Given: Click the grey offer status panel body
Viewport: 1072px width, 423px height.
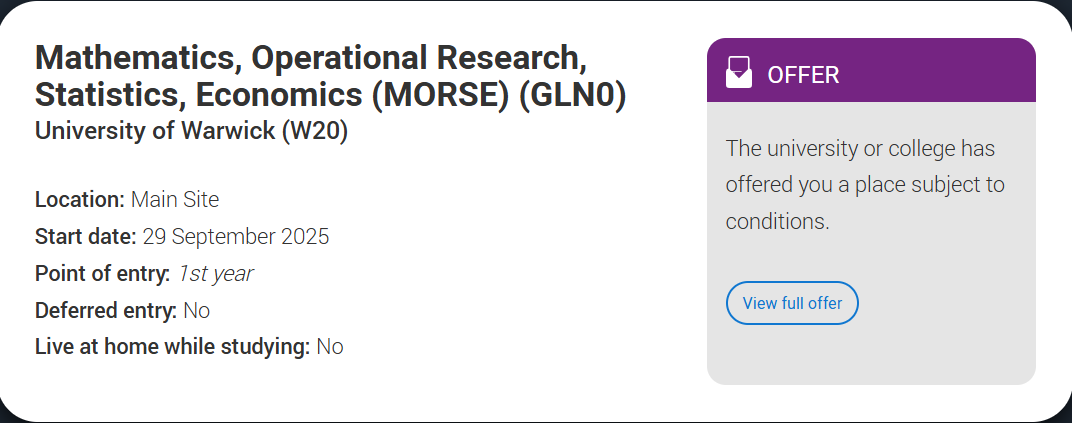Looking at the screenshot, I should point(871,243).
